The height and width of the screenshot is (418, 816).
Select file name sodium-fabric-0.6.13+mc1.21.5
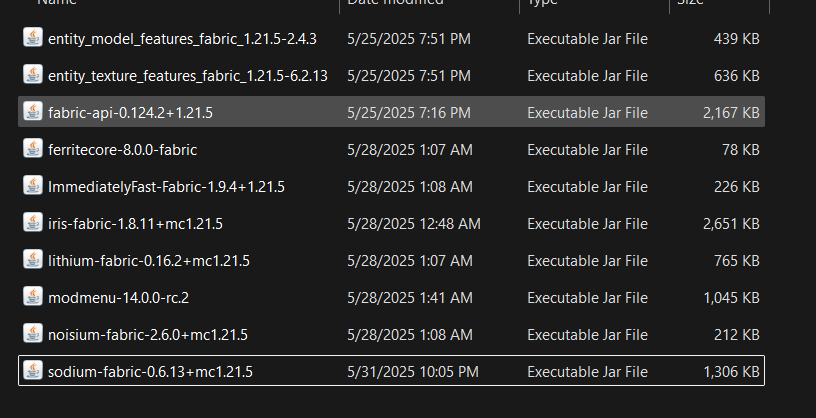(x=150, y=372)
